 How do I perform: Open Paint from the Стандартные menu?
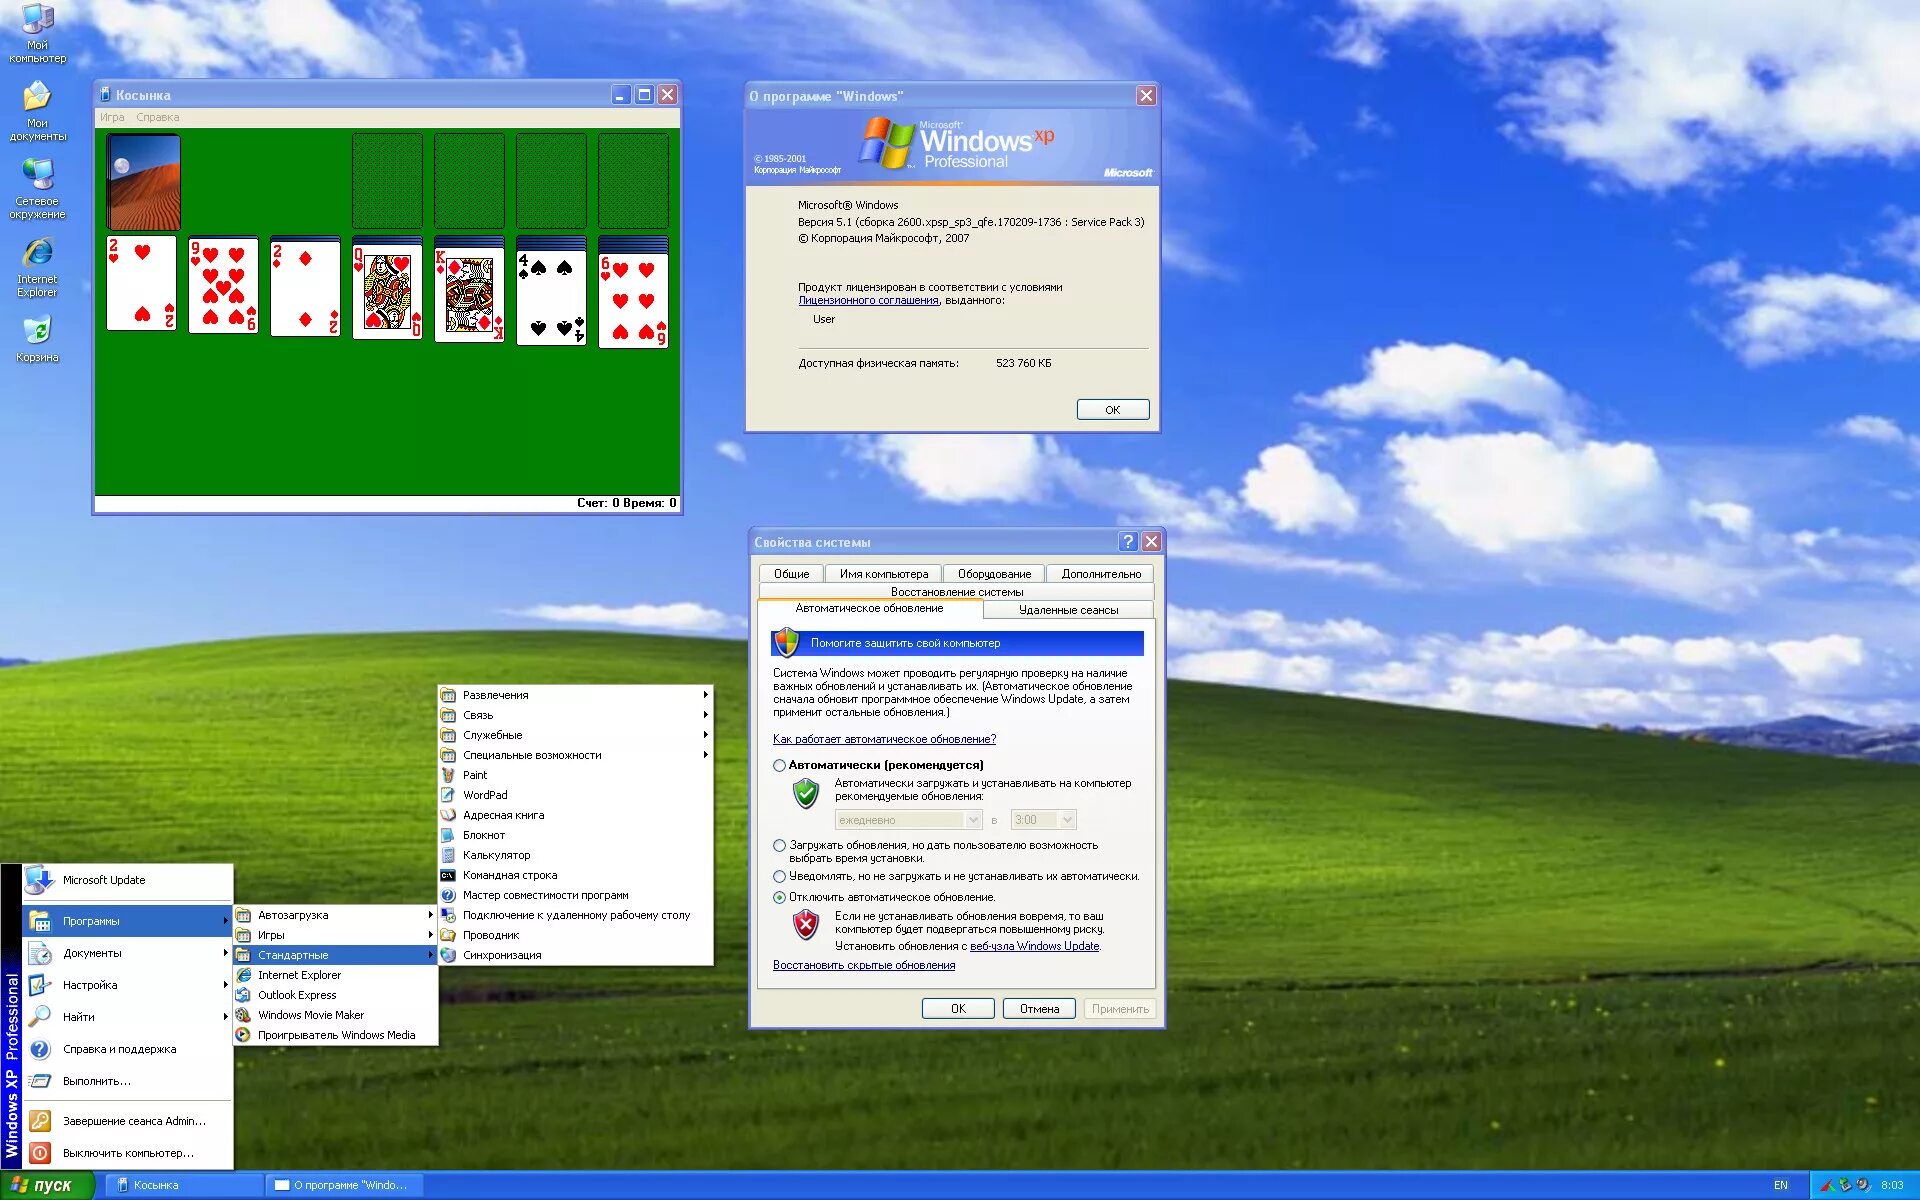(x=476, y=774)
